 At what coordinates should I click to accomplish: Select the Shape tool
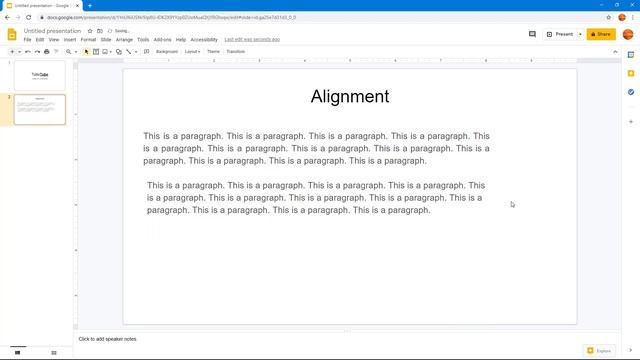click(x=119, y=52)
